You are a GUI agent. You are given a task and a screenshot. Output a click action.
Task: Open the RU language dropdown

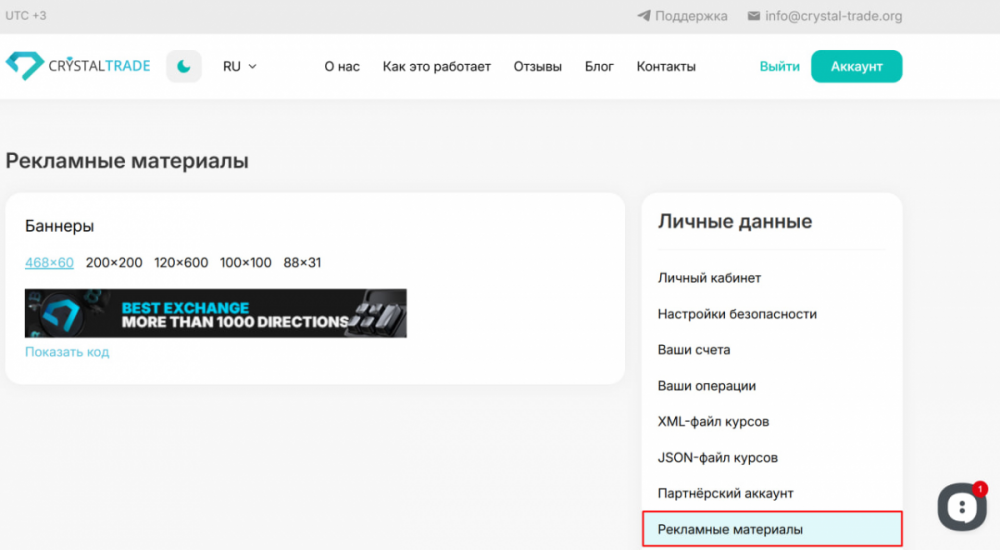coord(240,67)
